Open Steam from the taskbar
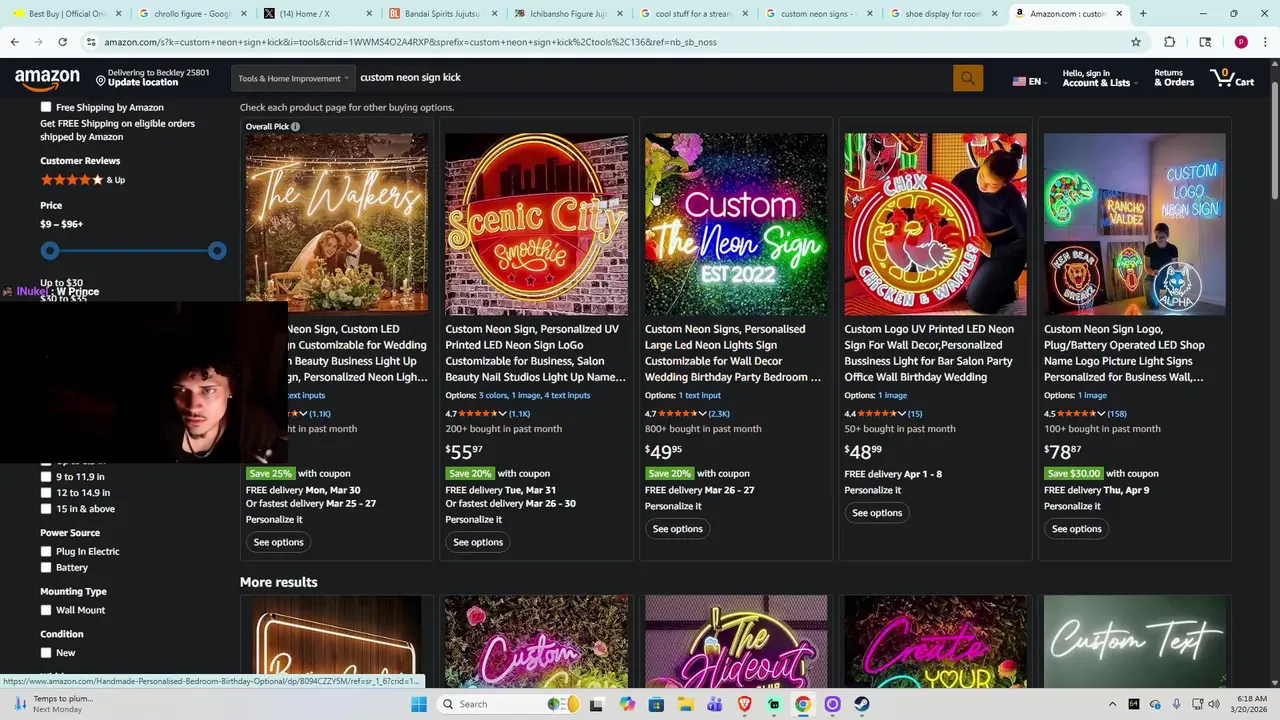The width and height of the screenshot is (1280, 720). [862, 704]
